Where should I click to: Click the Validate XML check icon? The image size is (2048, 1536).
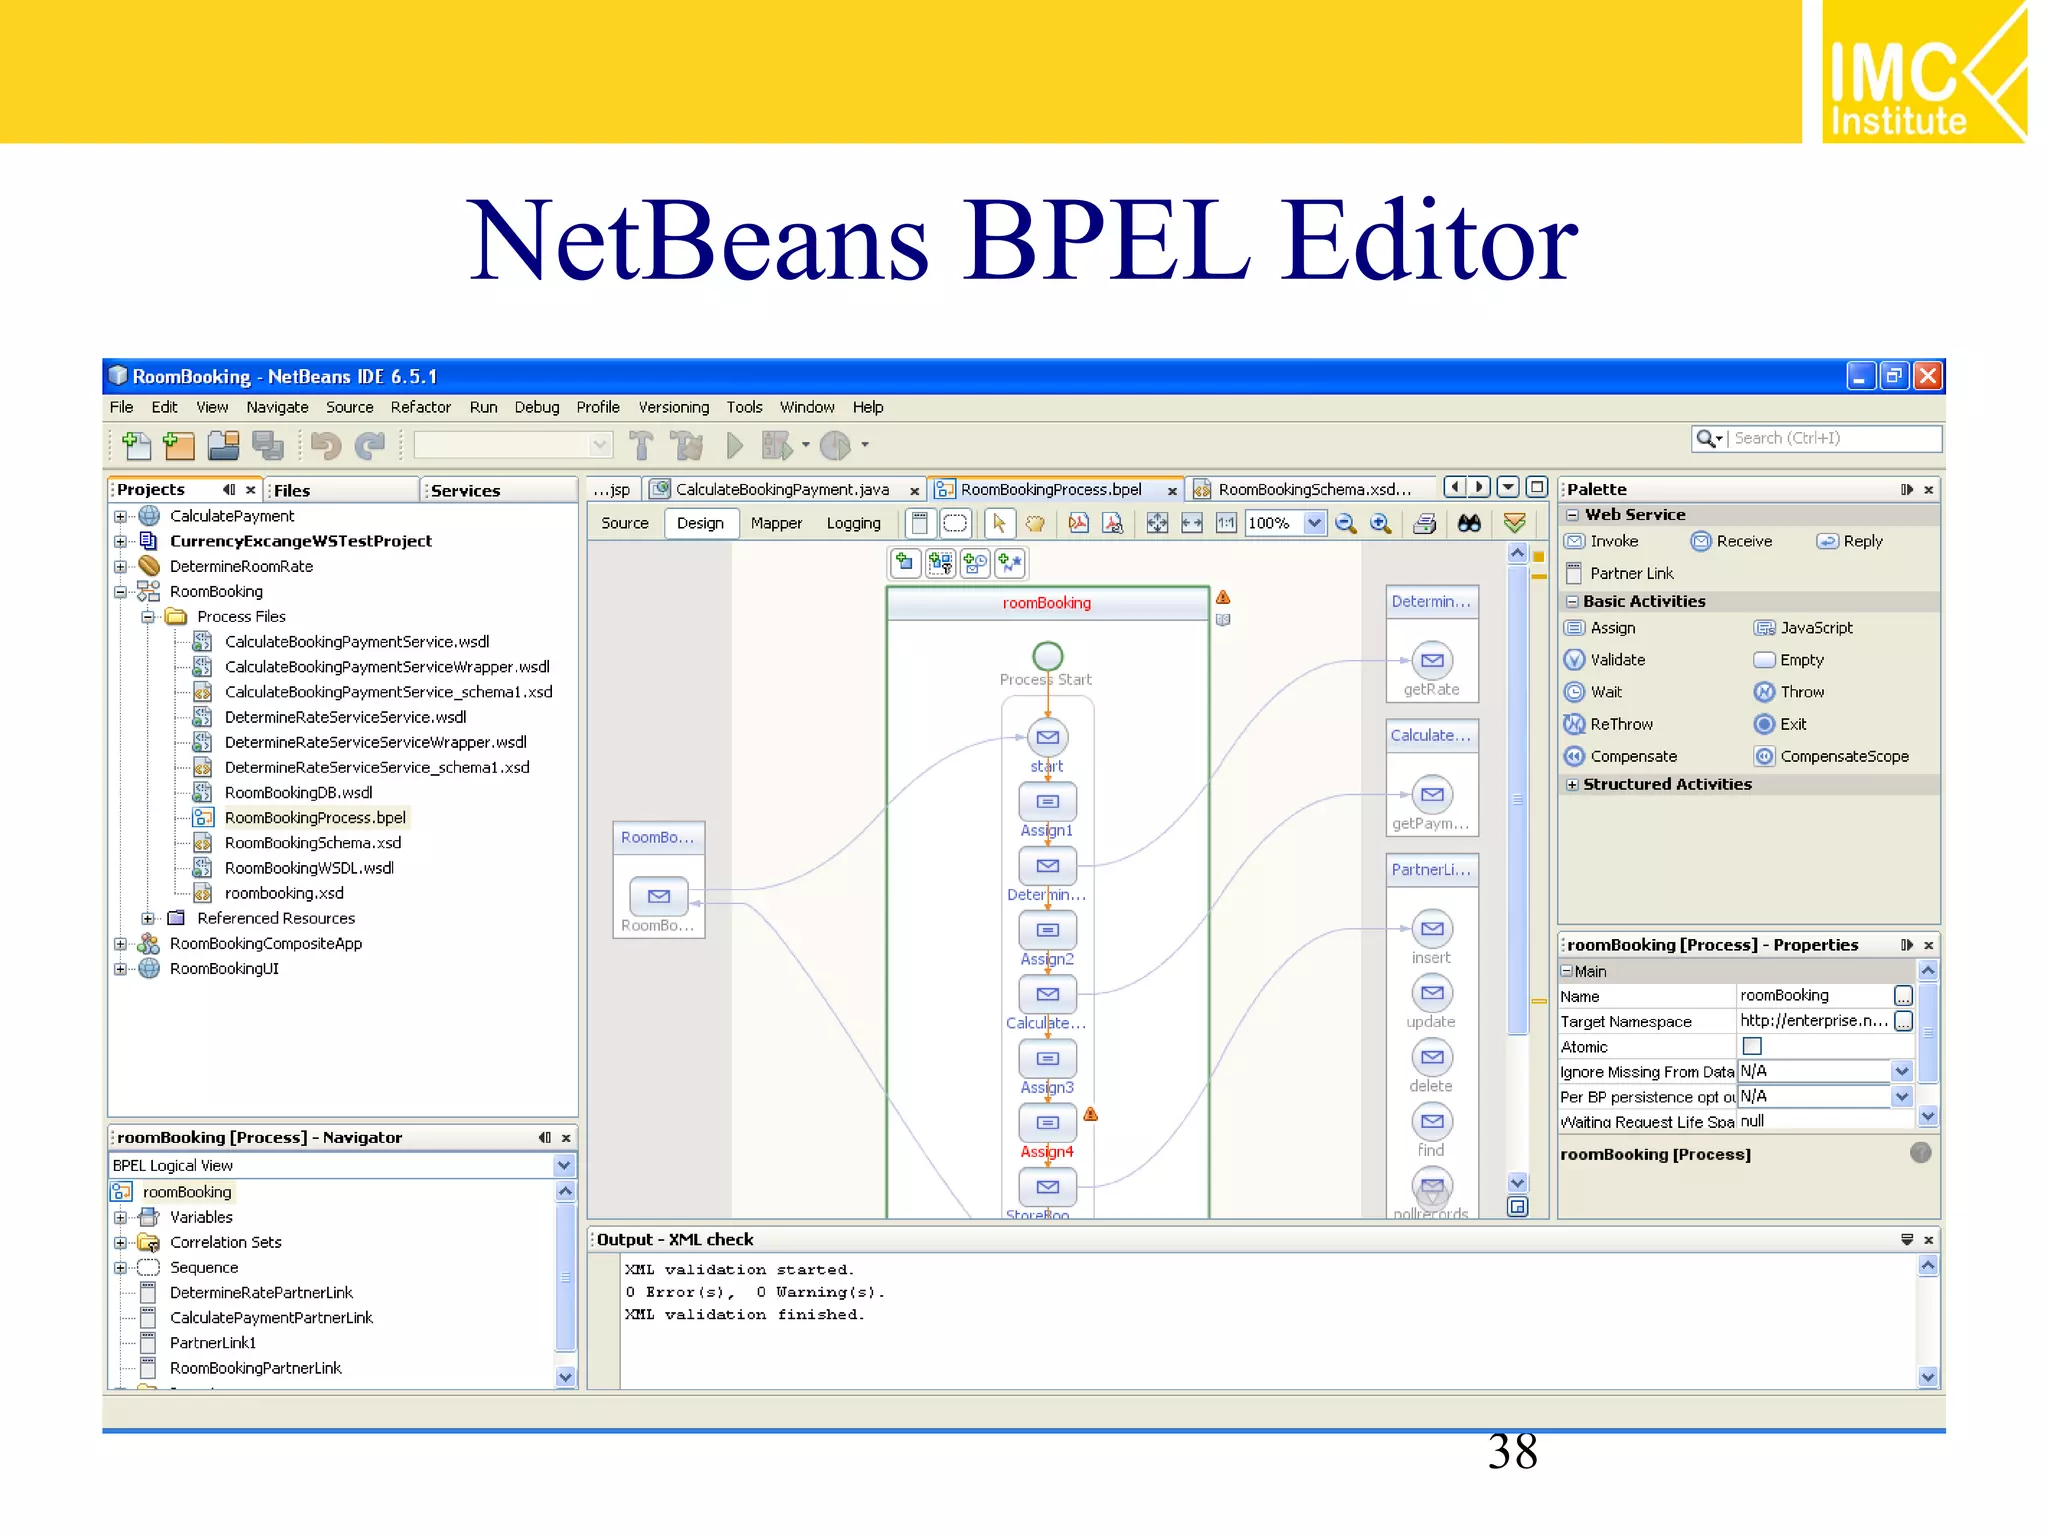pos(1514,522)
